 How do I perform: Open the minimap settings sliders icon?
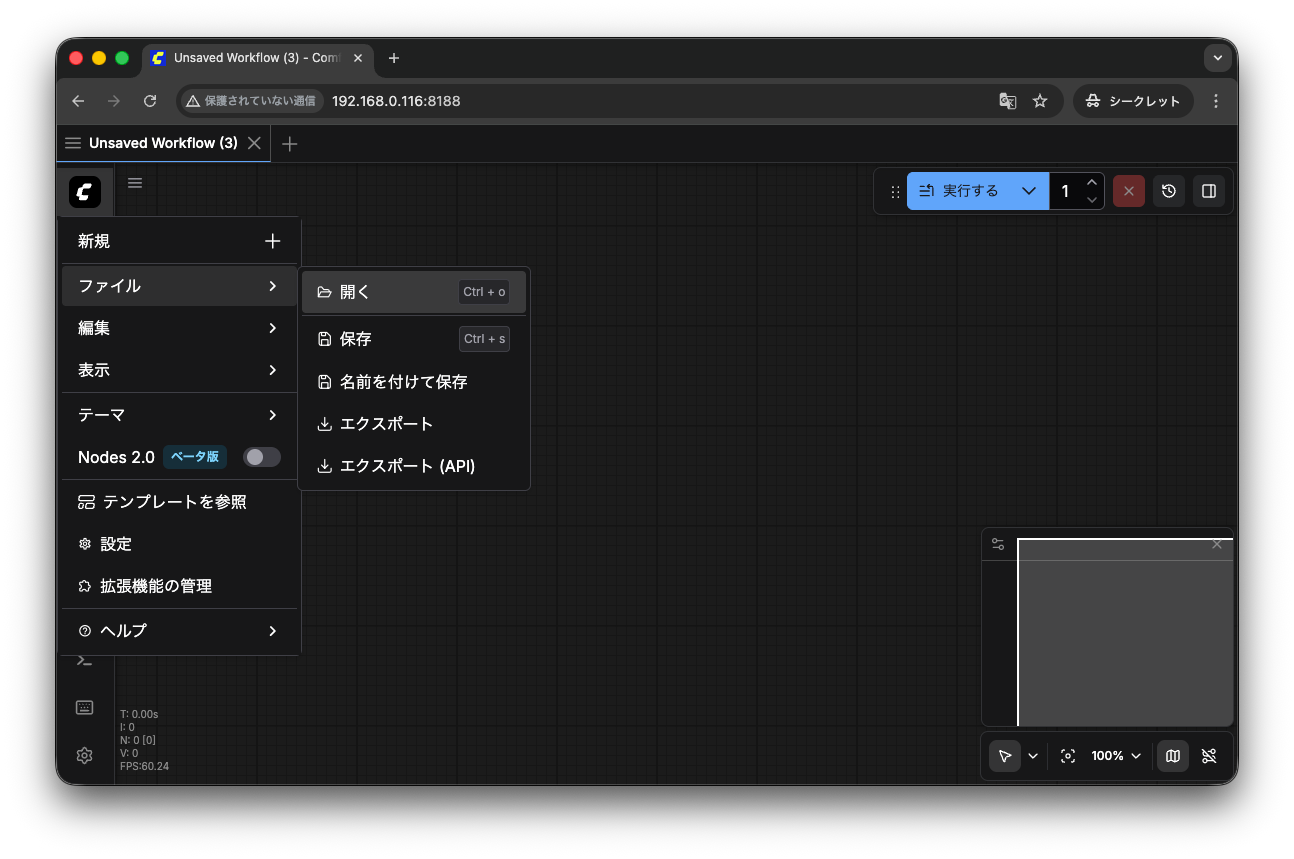coord(998,544)
